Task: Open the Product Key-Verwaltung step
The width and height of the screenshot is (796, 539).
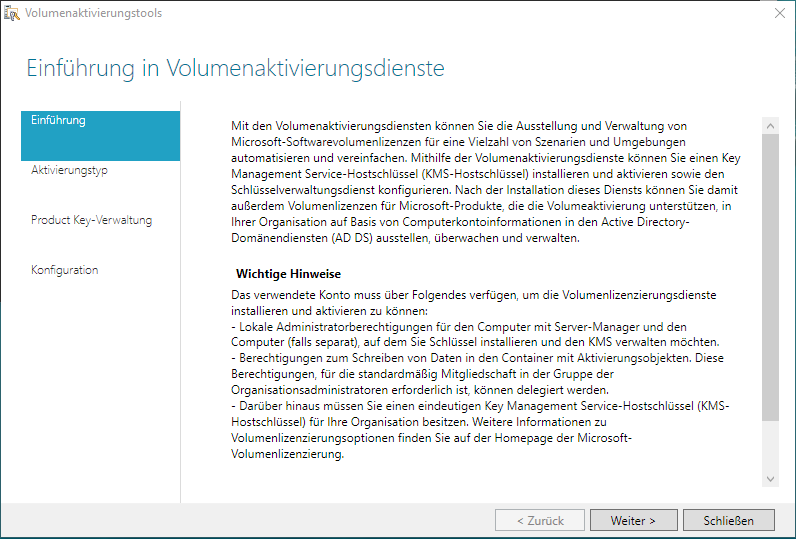Action: (x=91, y=220)
